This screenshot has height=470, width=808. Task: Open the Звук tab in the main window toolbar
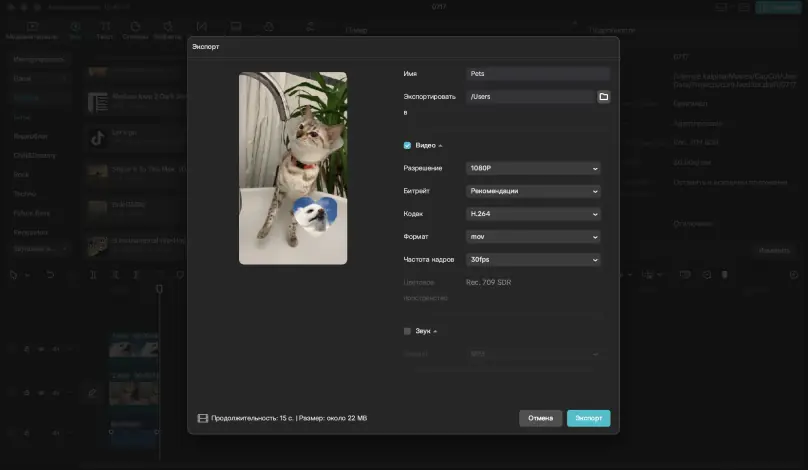75,30
